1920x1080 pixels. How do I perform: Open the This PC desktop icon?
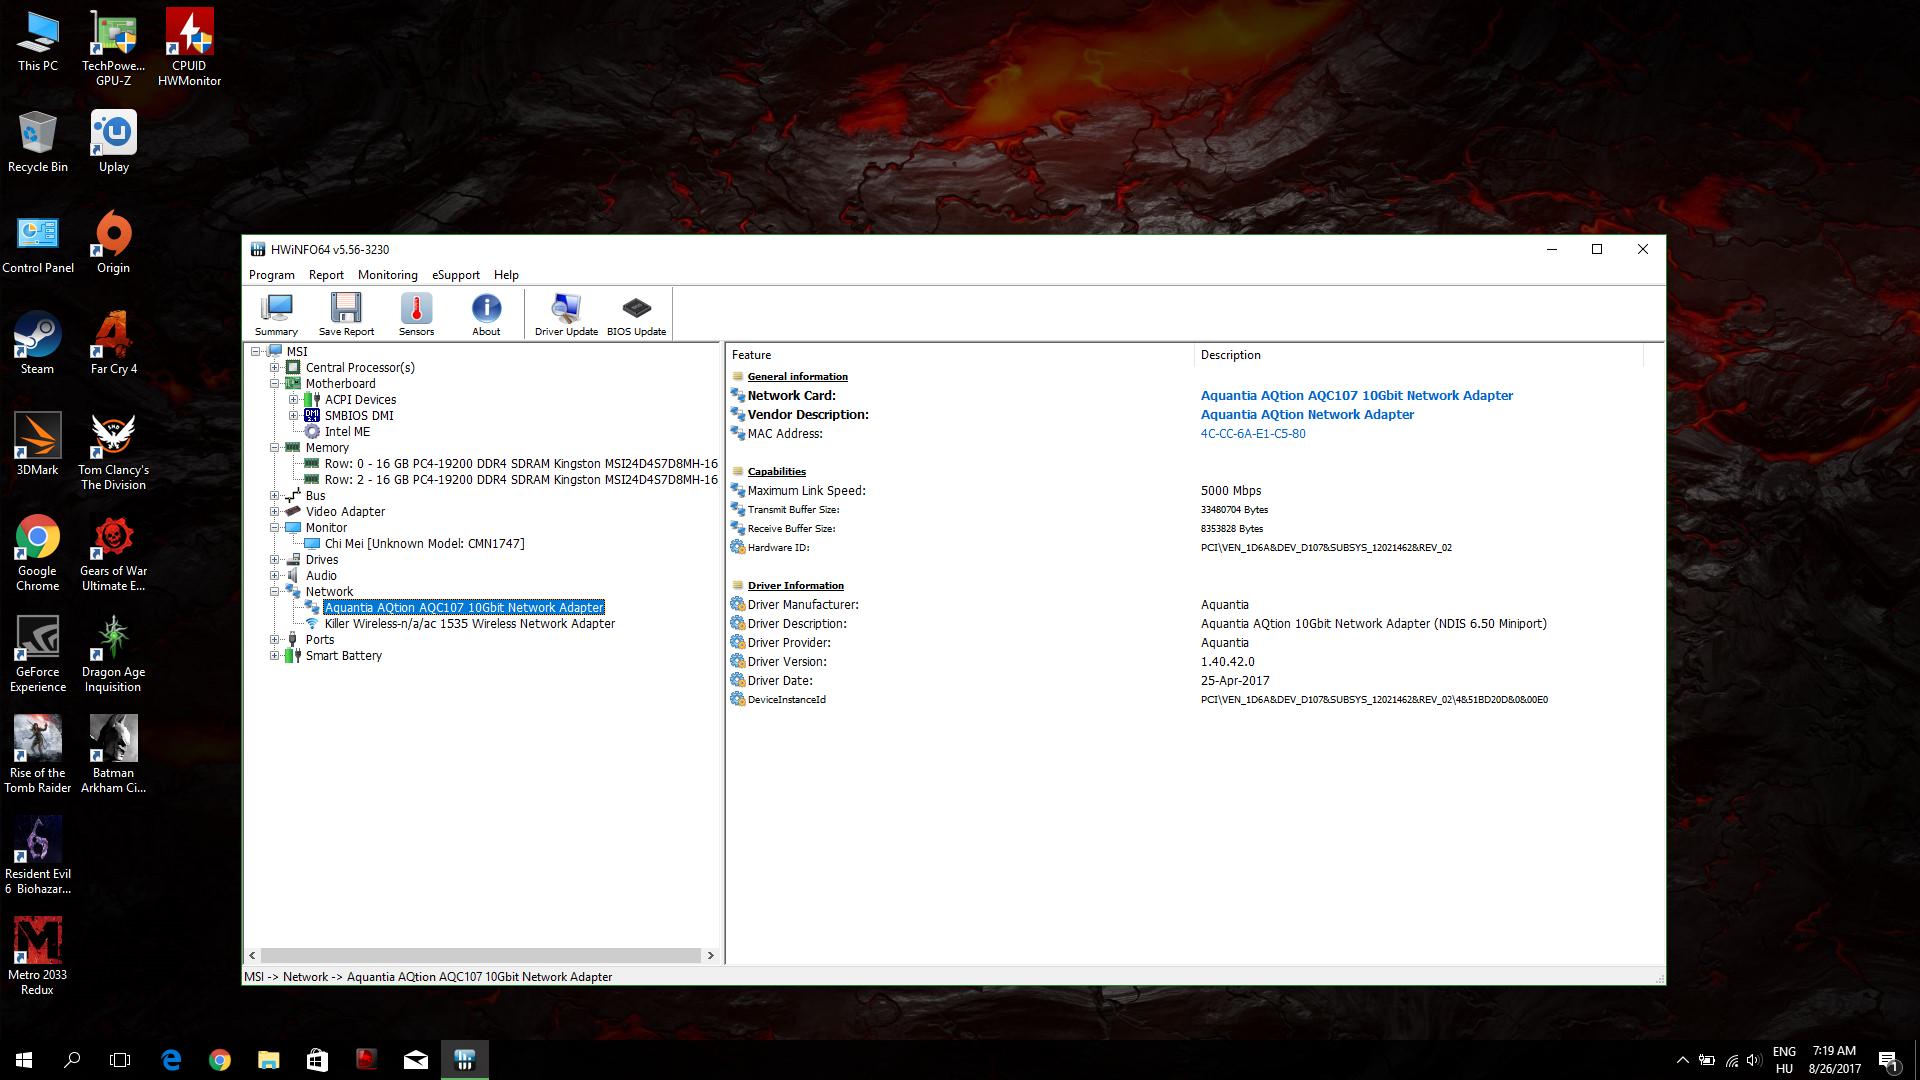point(38,41)
